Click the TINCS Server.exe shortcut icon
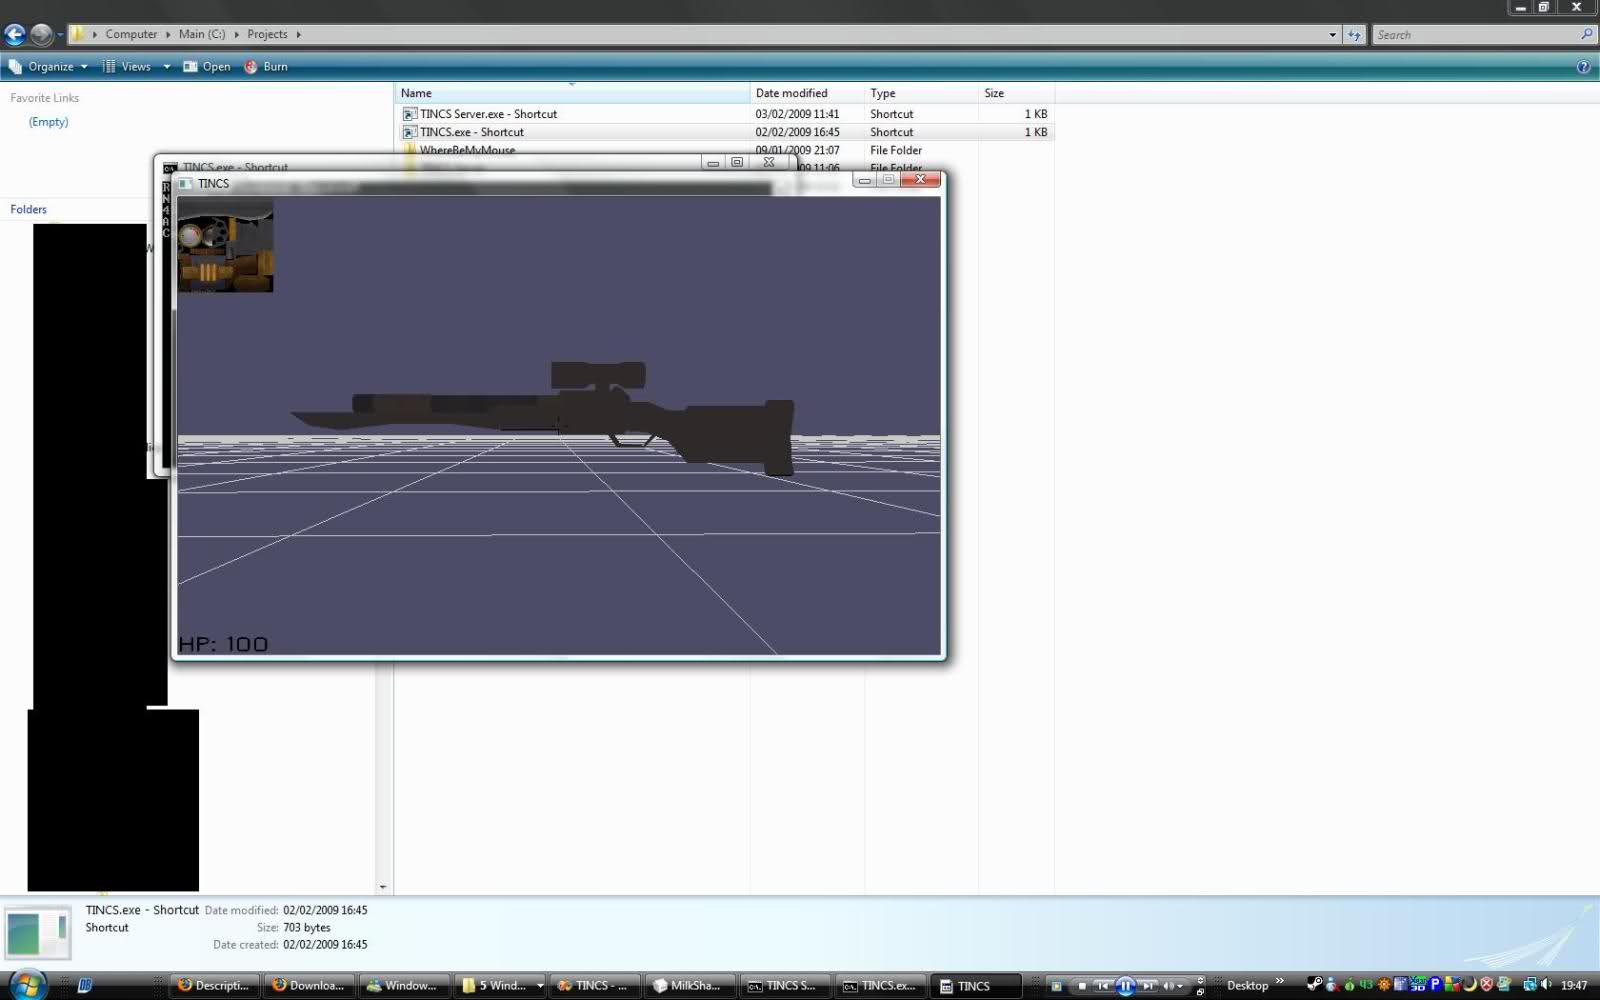1600x1000 pixels. 409,114
